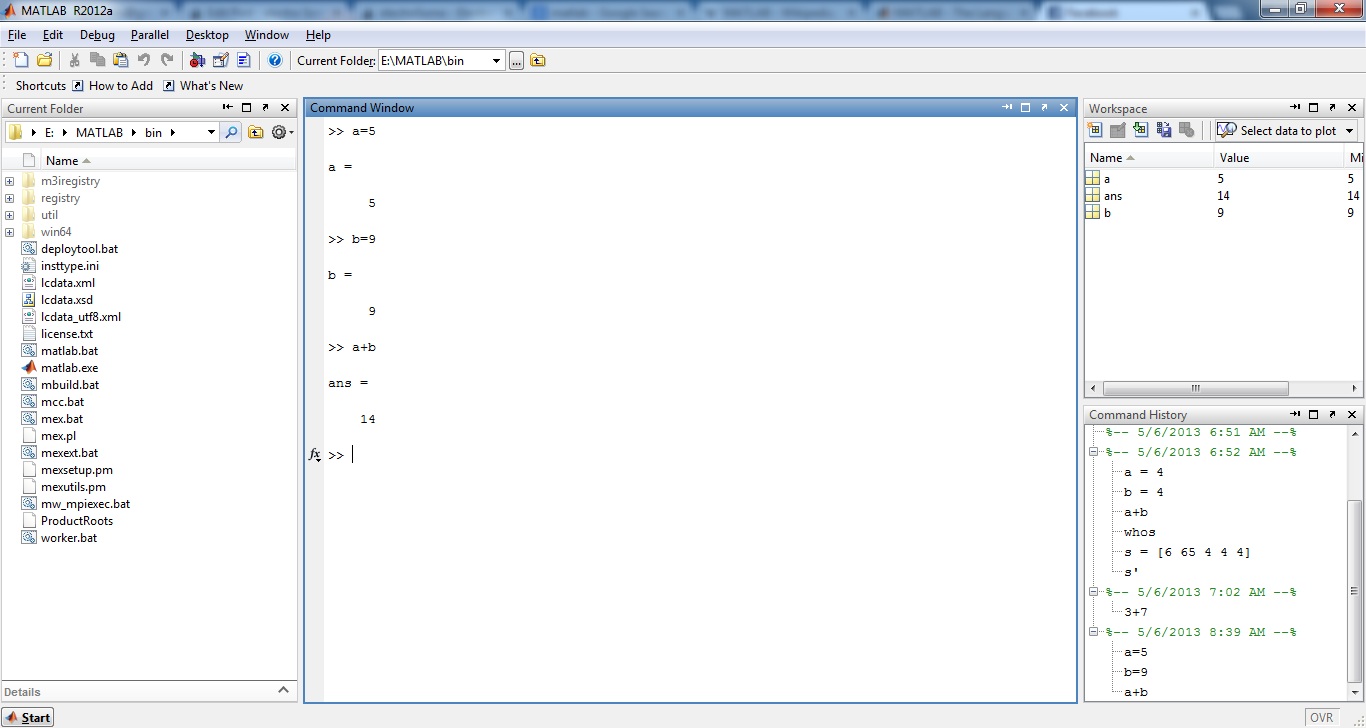The height and width of the screenshot is (728, 1366).
Task: Delete selected variable via Workspace delete icon
Action: (x=1187, y=131)
